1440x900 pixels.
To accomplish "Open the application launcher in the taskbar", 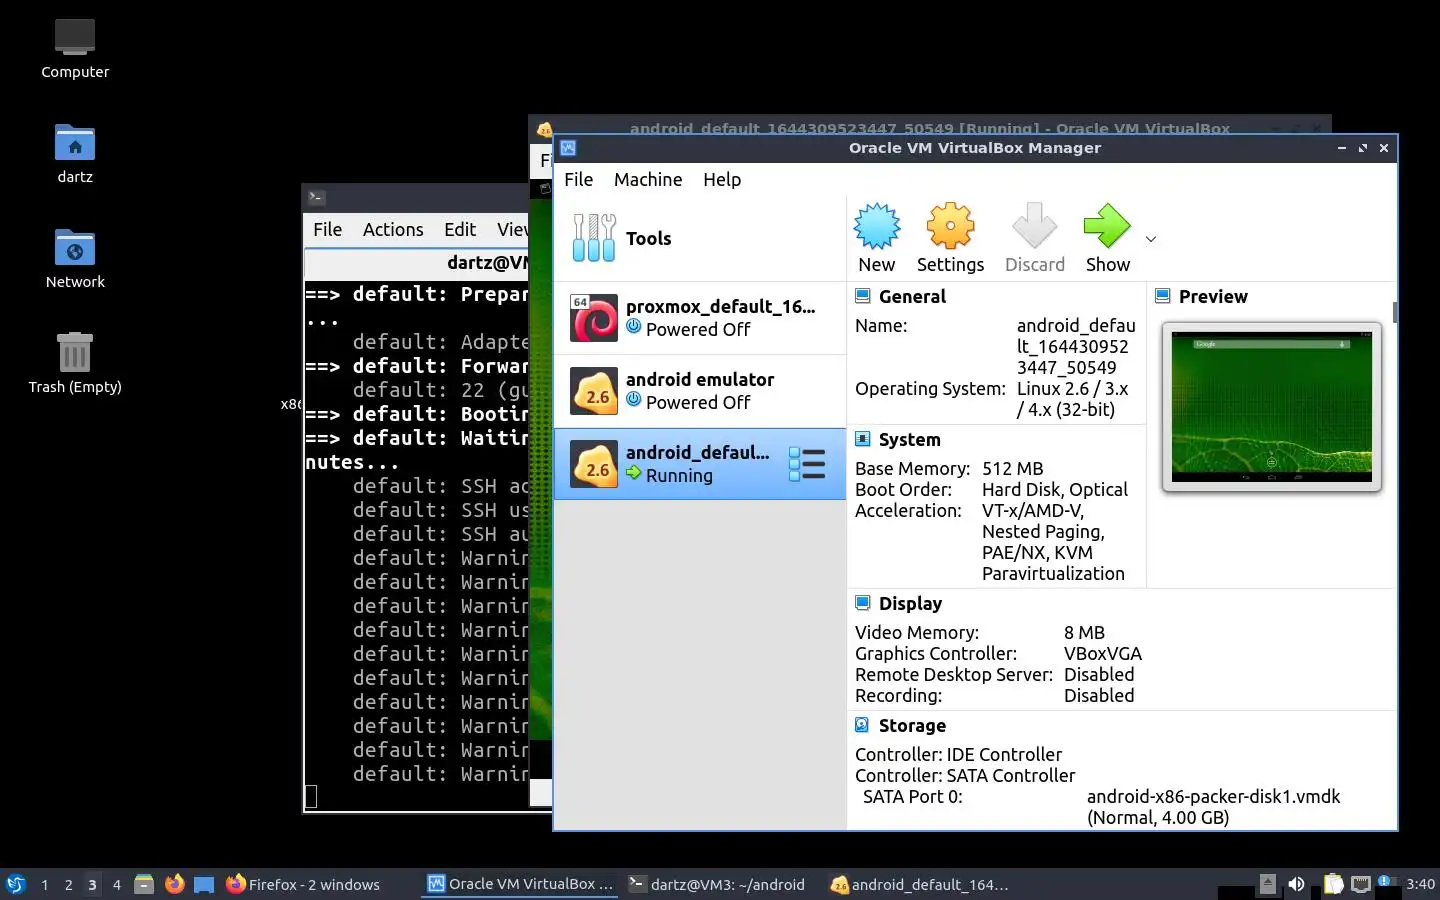I will tap(16, 884).
